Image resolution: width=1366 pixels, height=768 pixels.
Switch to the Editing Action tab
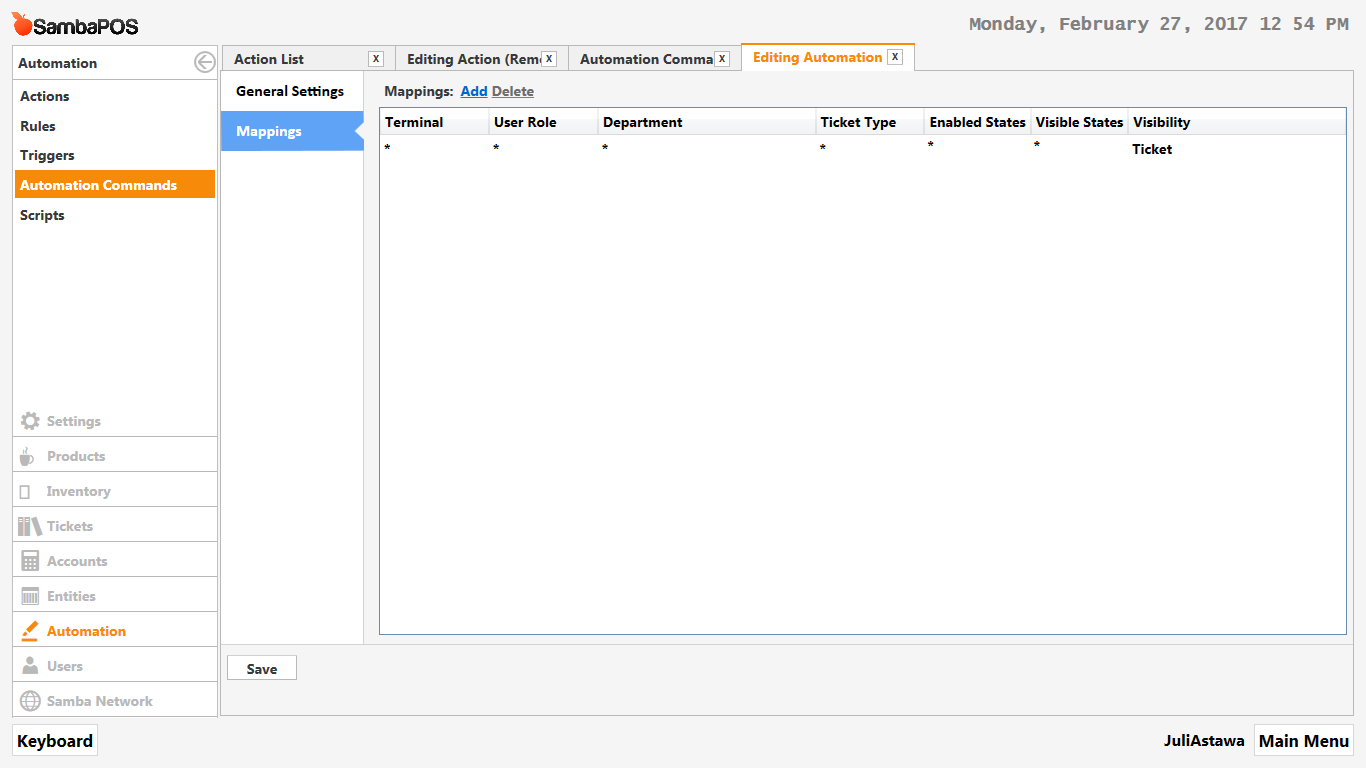(473, 59)
